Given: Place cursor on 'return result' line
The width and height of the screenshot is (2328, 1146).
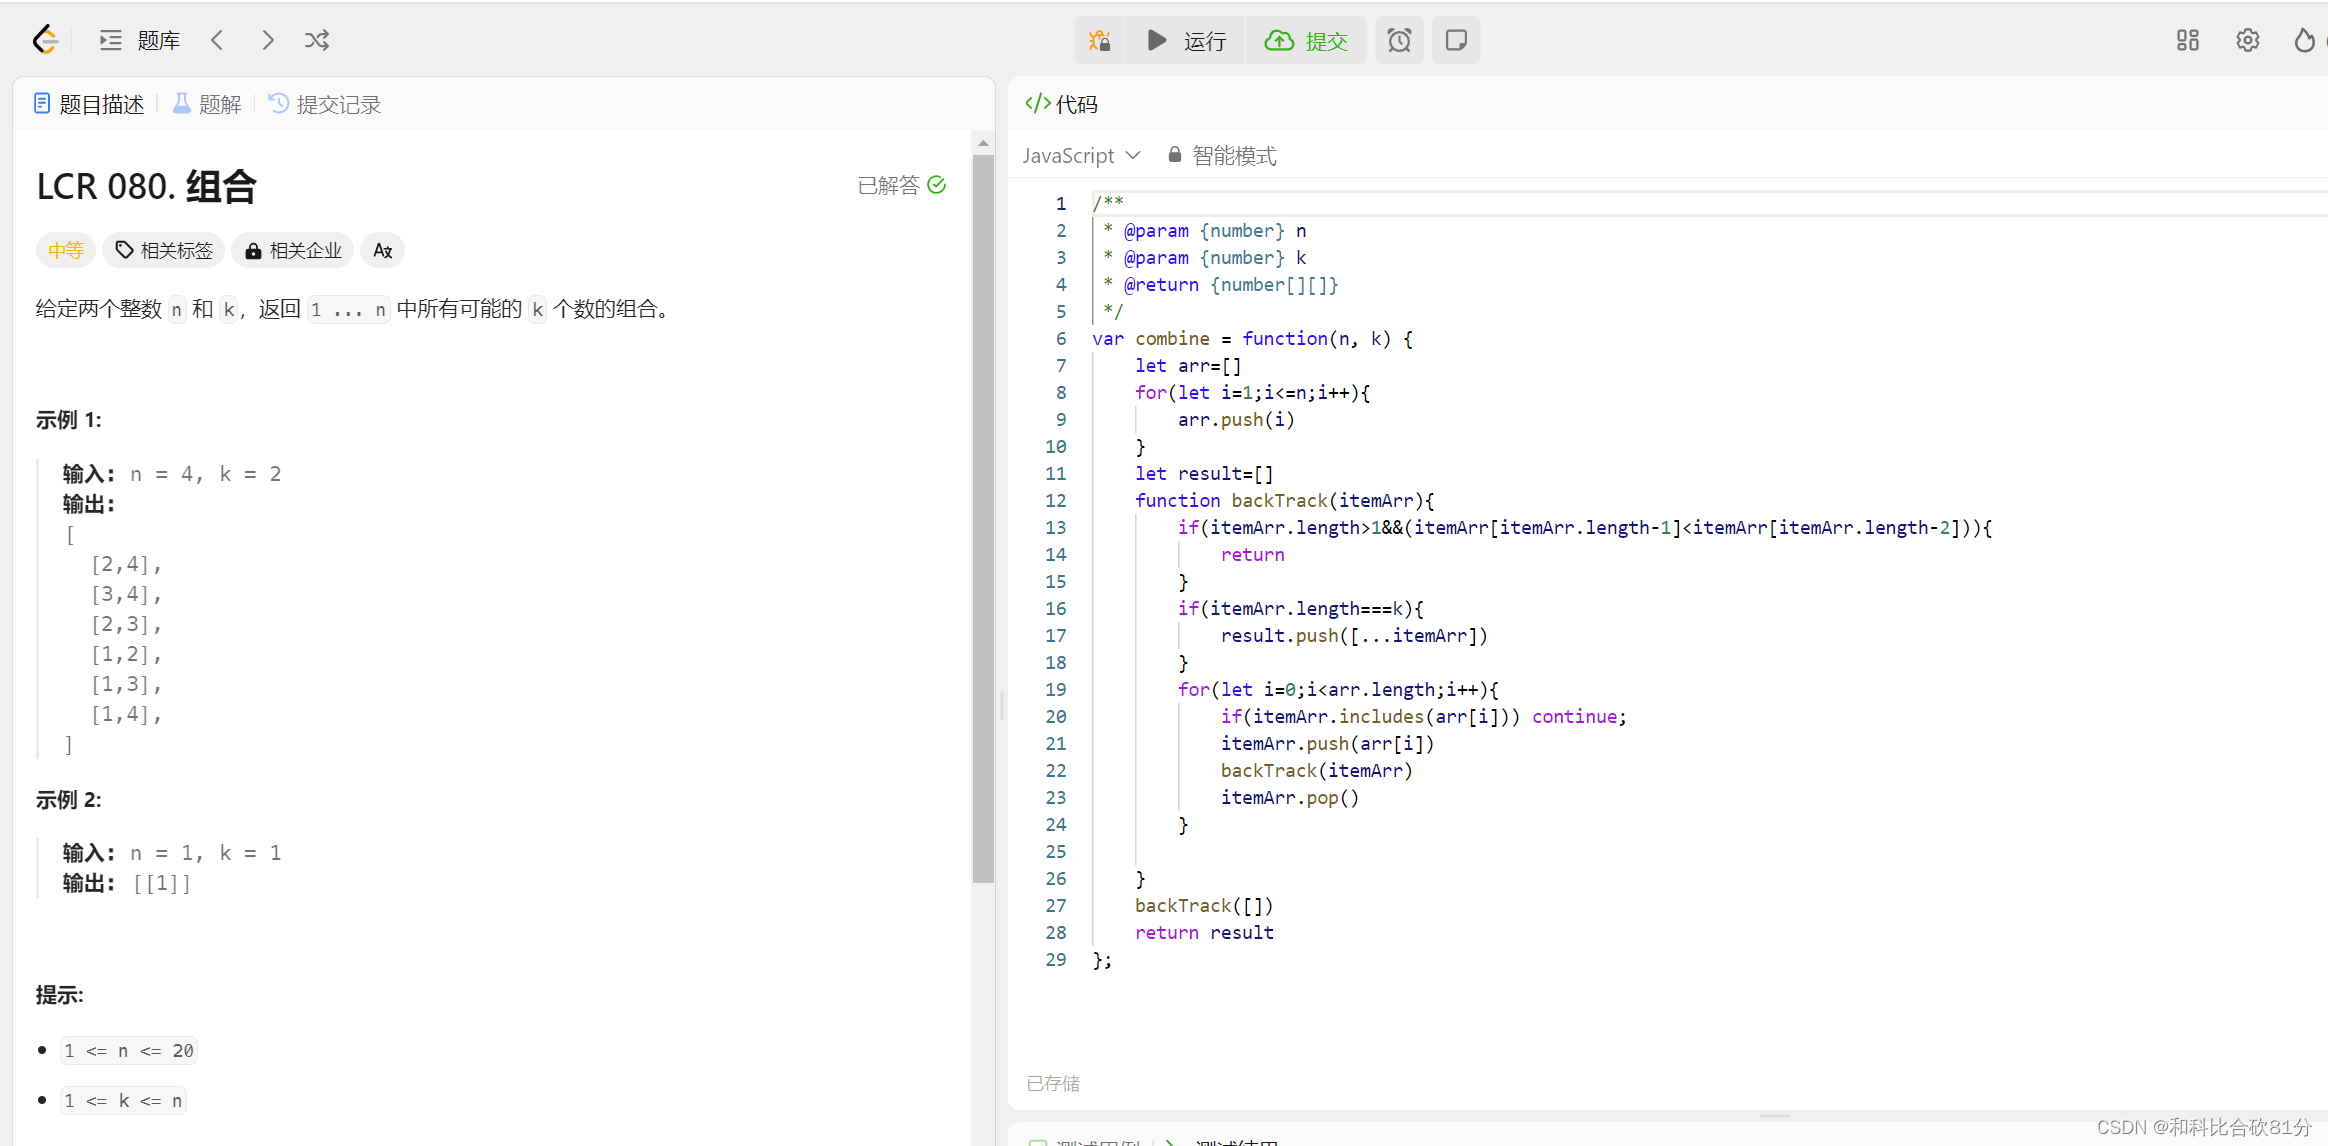Looking at the screenshot, I should [x=1204, y=932].
